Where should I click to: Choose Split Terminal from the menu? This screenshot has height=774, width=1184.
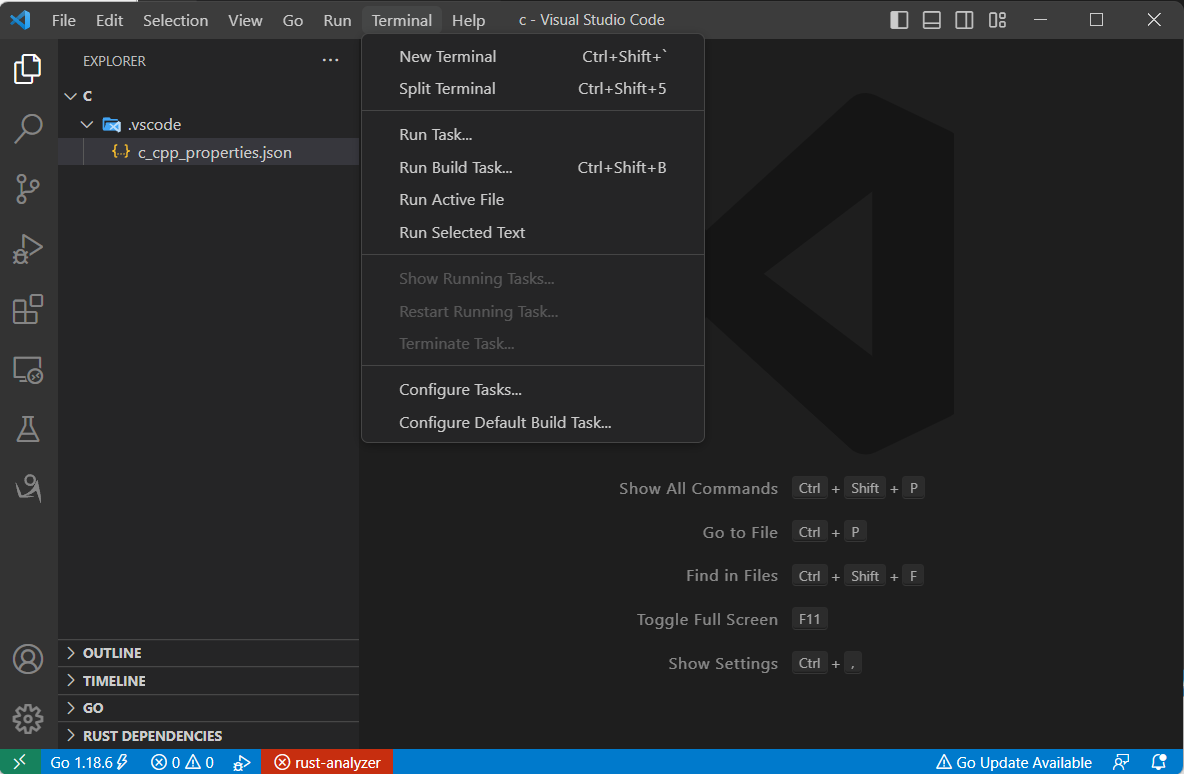click(533, 88)
